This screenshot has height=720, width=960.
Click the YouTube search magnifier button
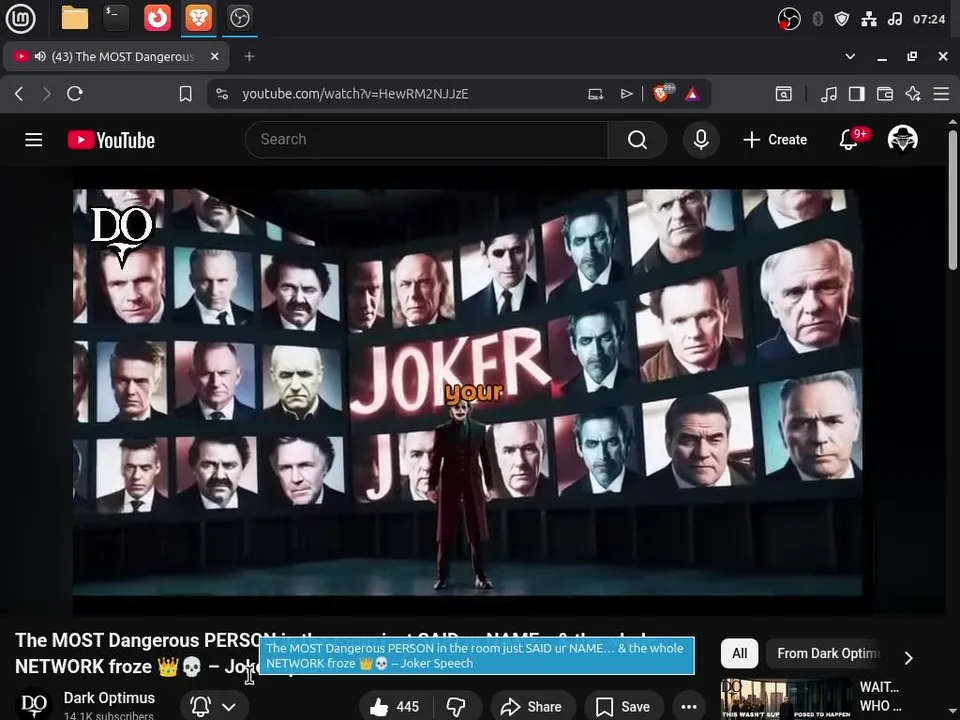(637, 140)
